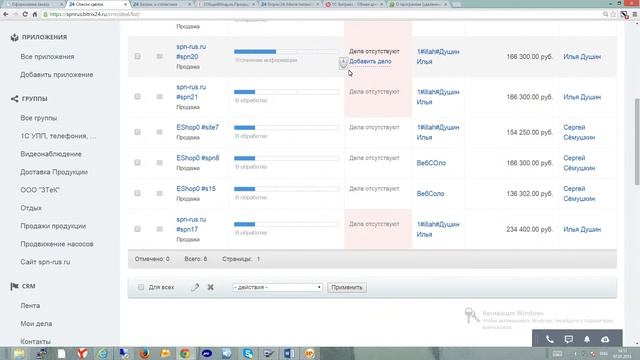Open 'Добавить приложение' in sidebar
The image size is (640, 360).
57,75
